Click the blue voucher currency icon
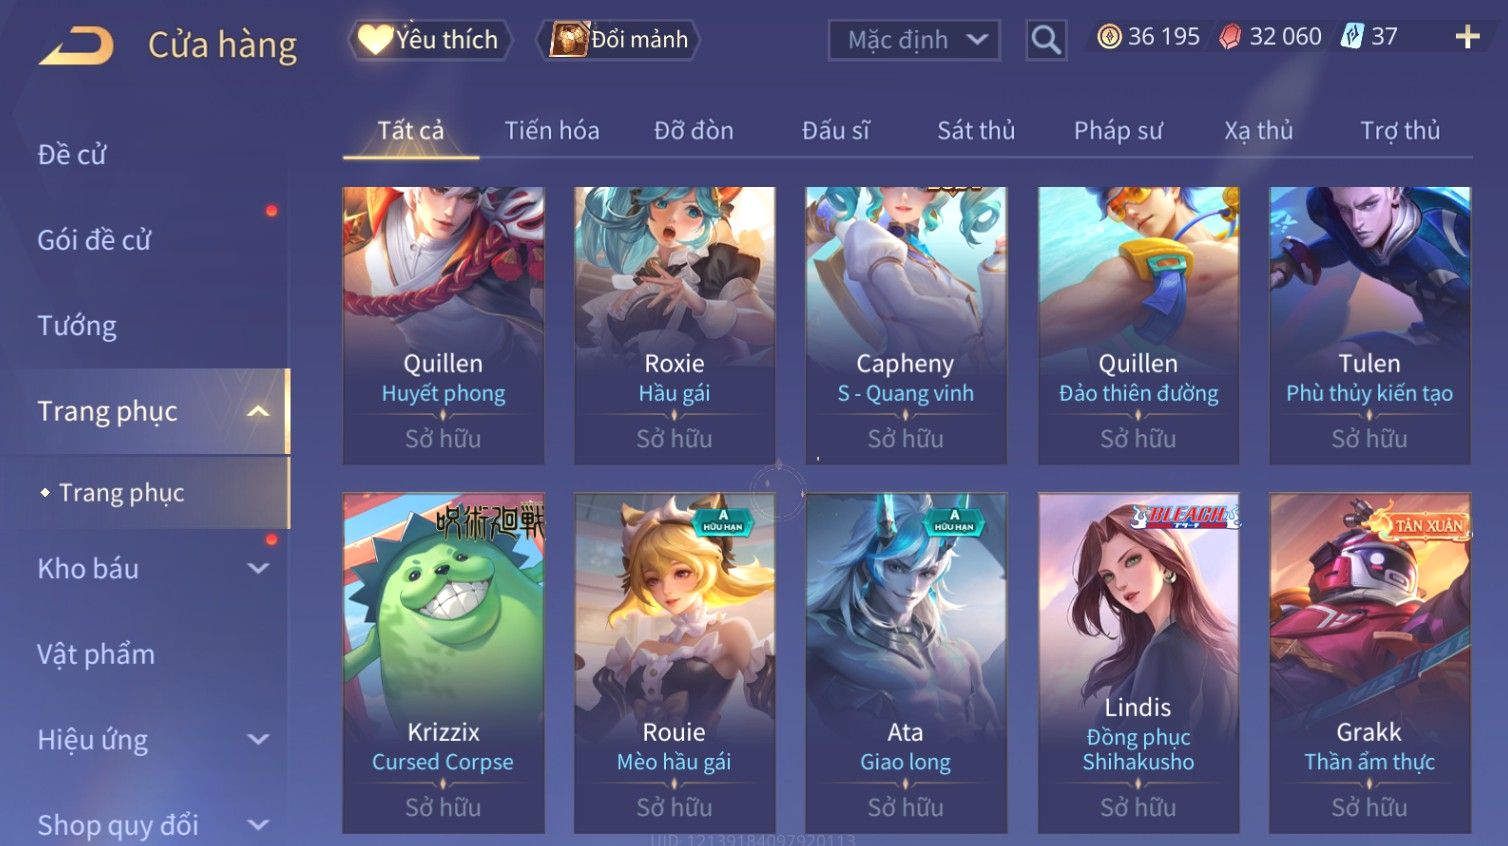 [x=1352, y=37]
